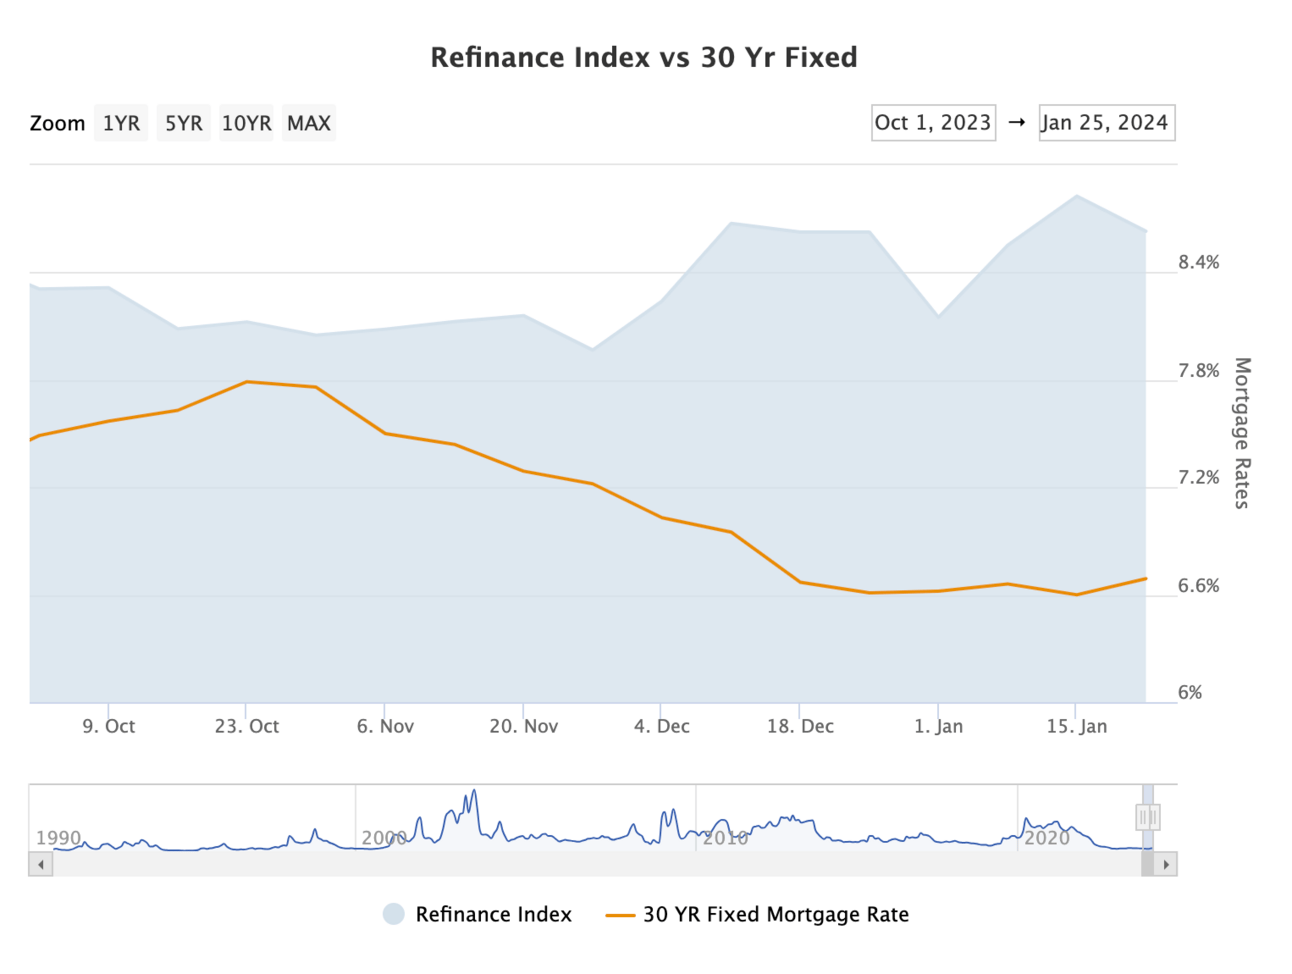
Task: Click the Mortgage Rates axis title
Action: pyautogui.click(x=1242, y=433)
